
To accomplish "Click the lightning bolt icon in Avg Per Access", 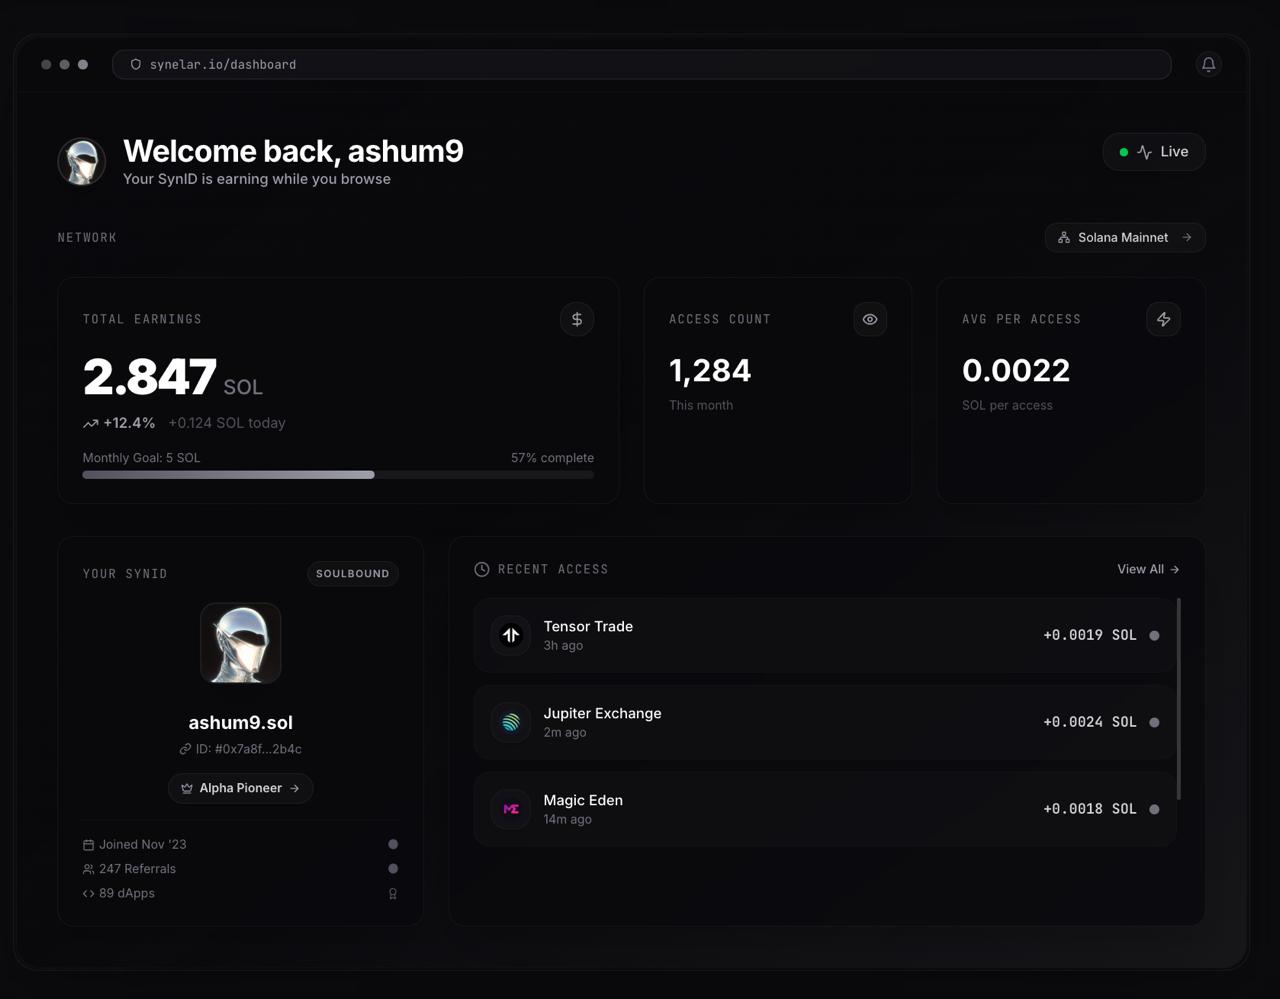I will tap(1163, 319).
